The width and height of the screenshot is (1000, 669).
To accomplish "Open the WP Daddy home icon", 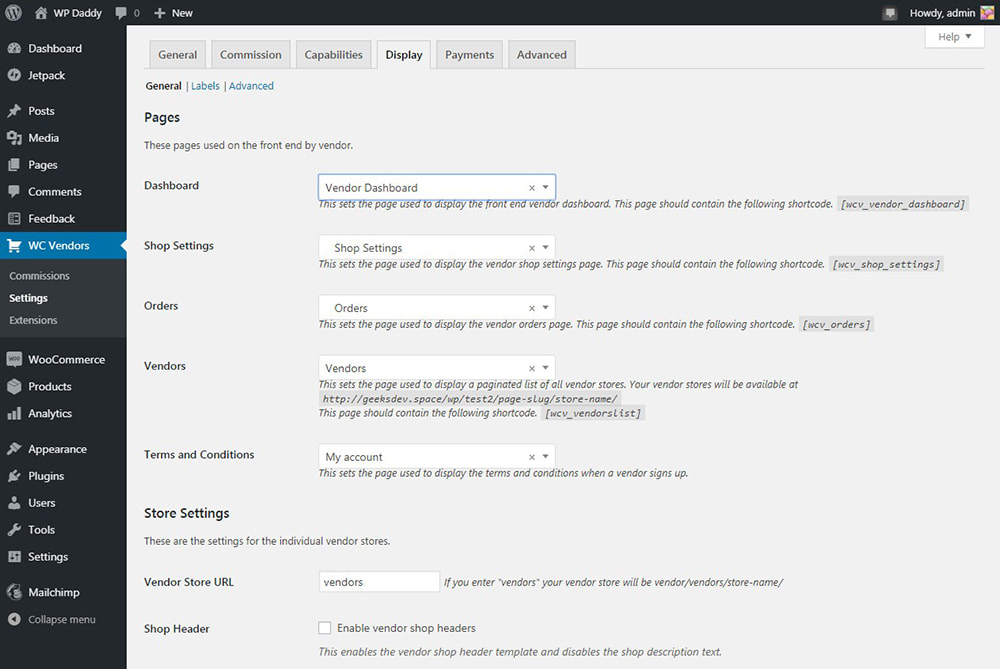I will [41, 13].
